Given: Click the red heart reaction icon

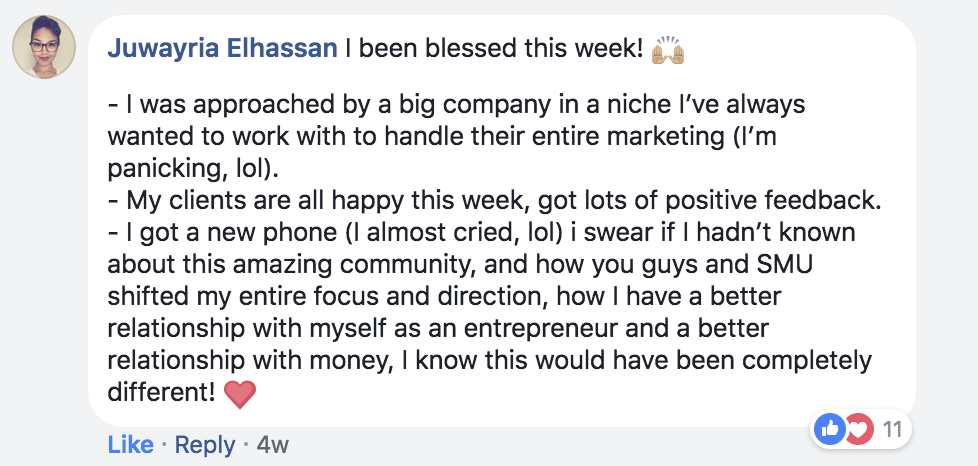Looking at the screenshot, I should pos(857,431).
